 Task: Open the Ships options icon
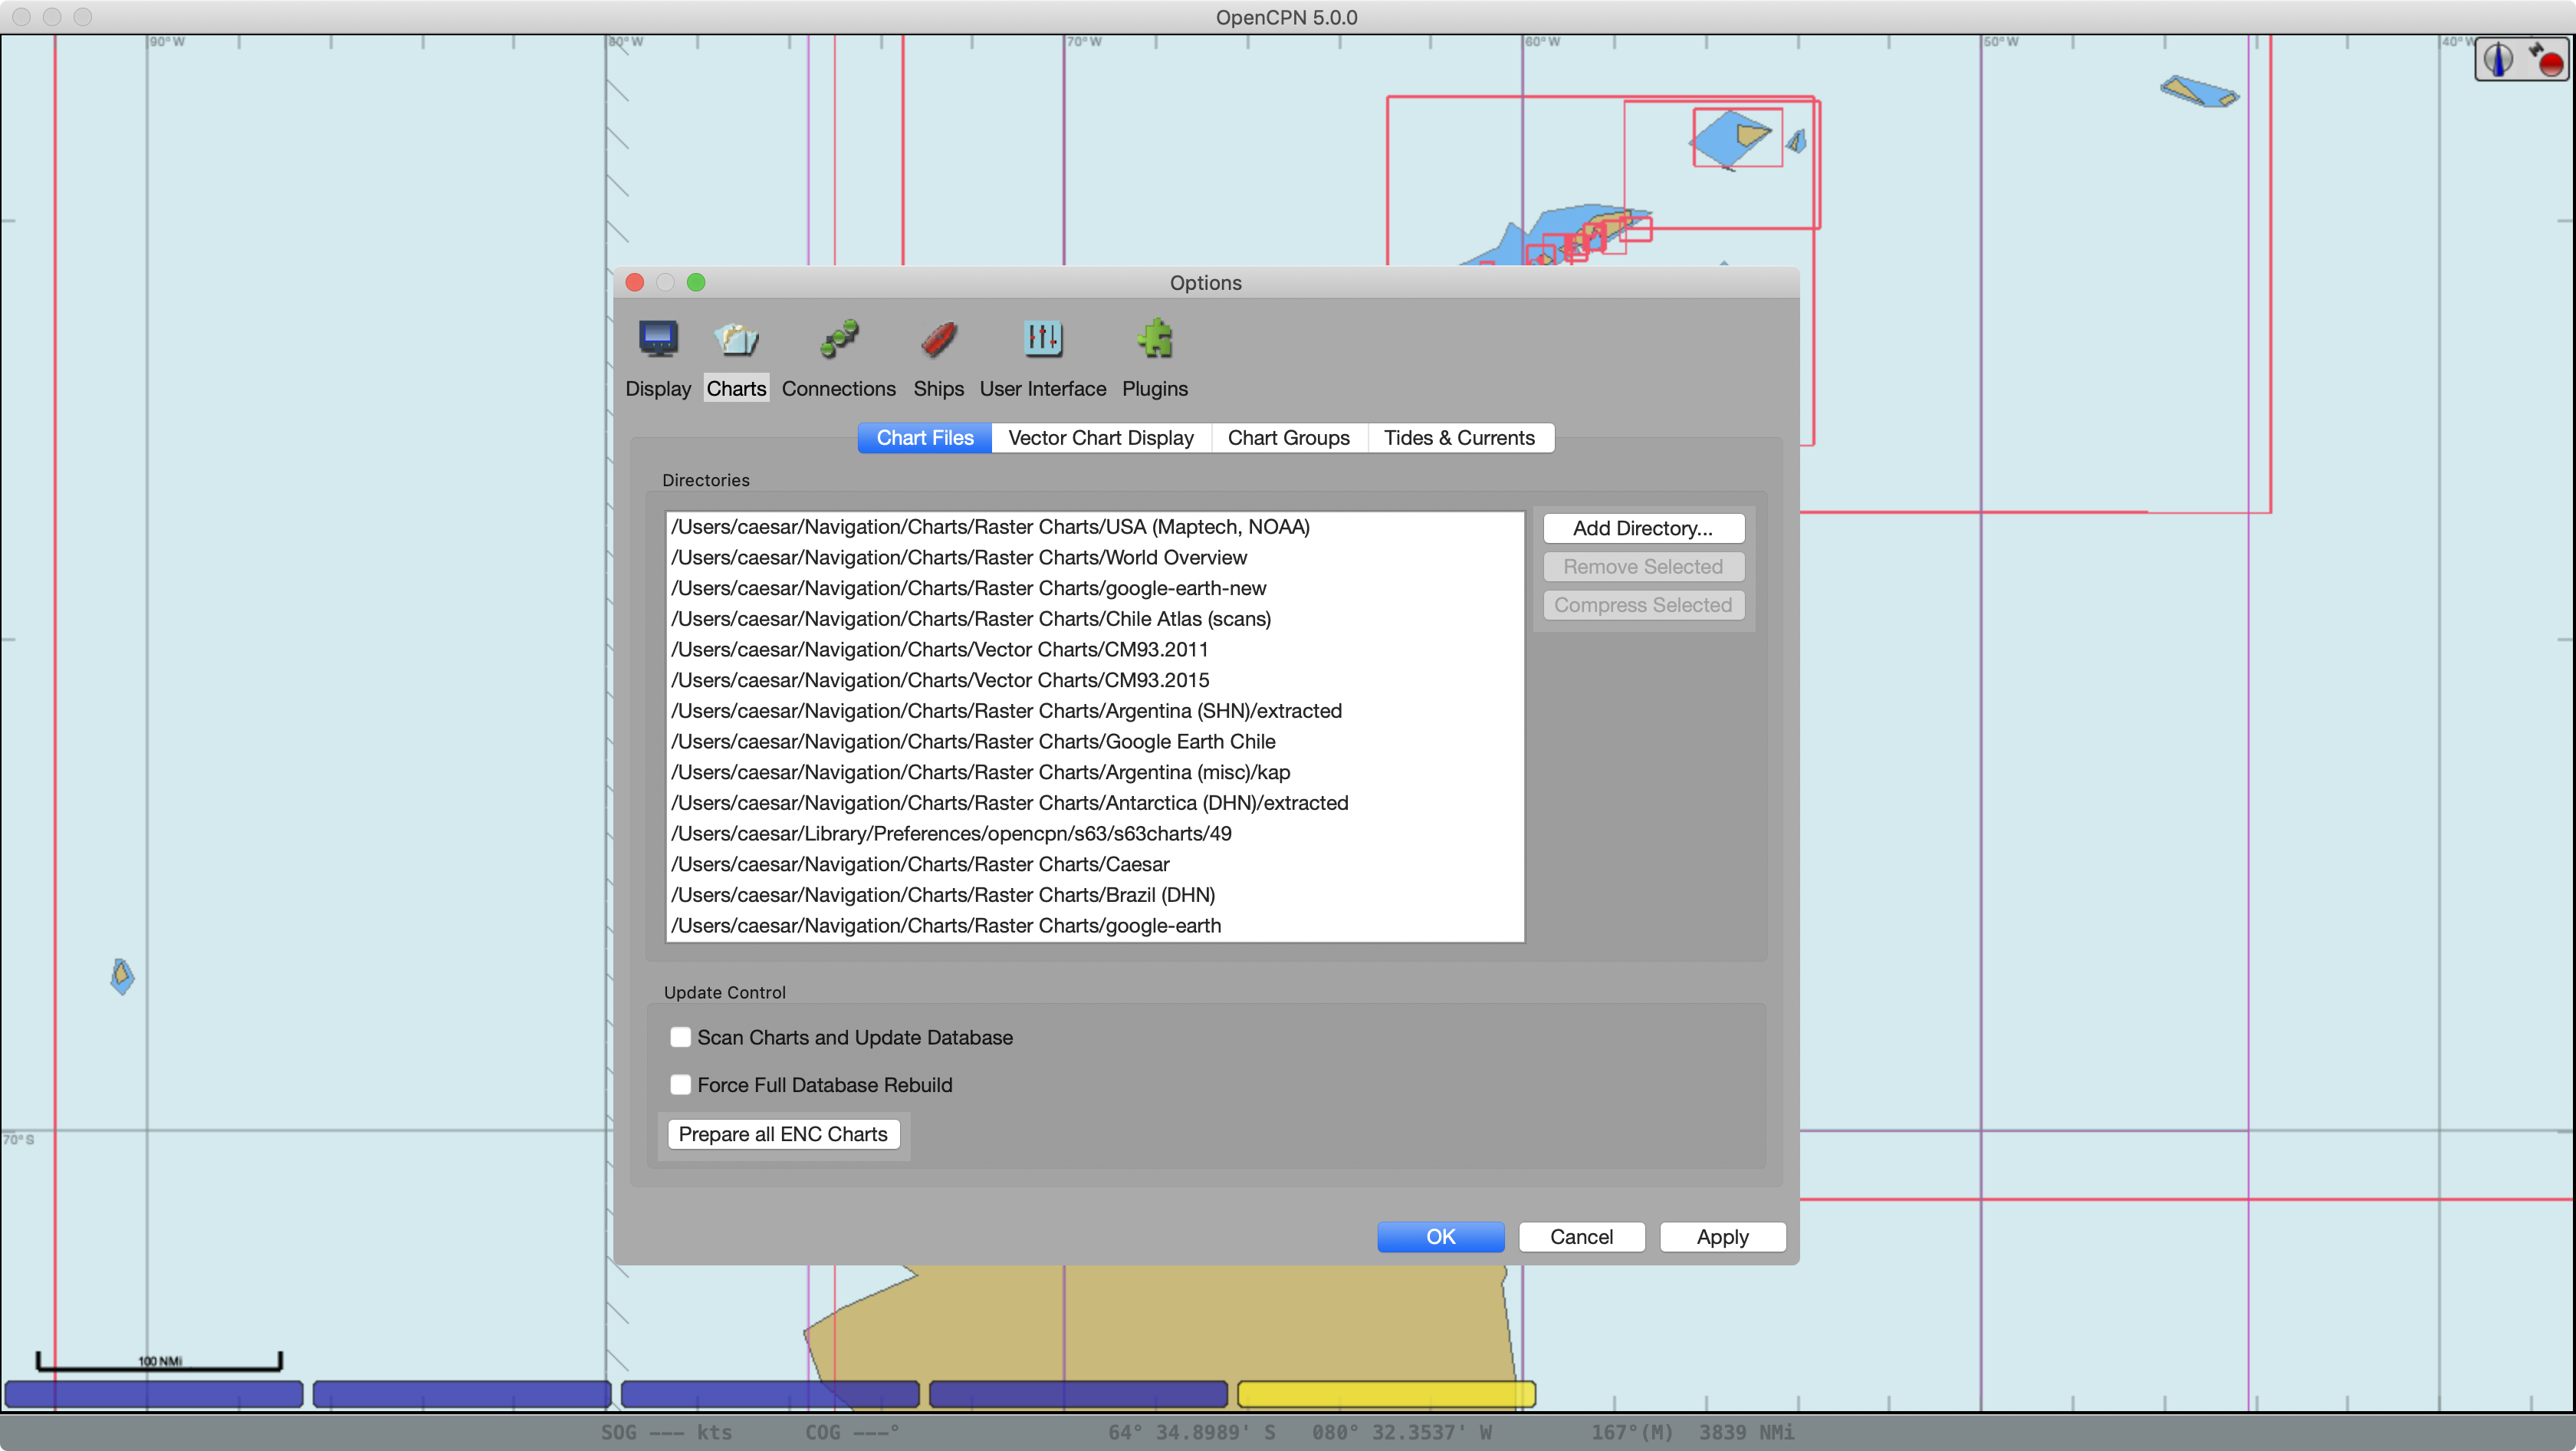[938, 340]
